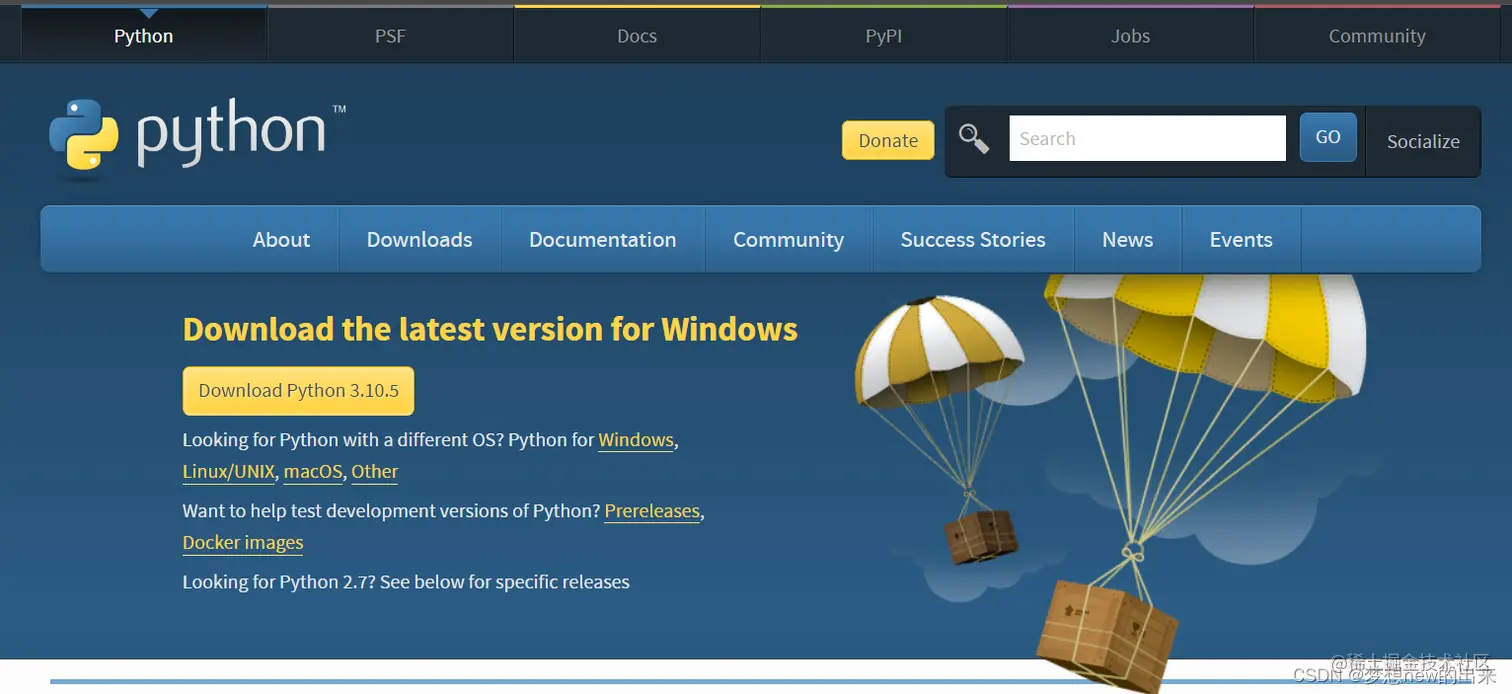
Task: Follow the macOS download link
Action: click(x=313, y=472)
